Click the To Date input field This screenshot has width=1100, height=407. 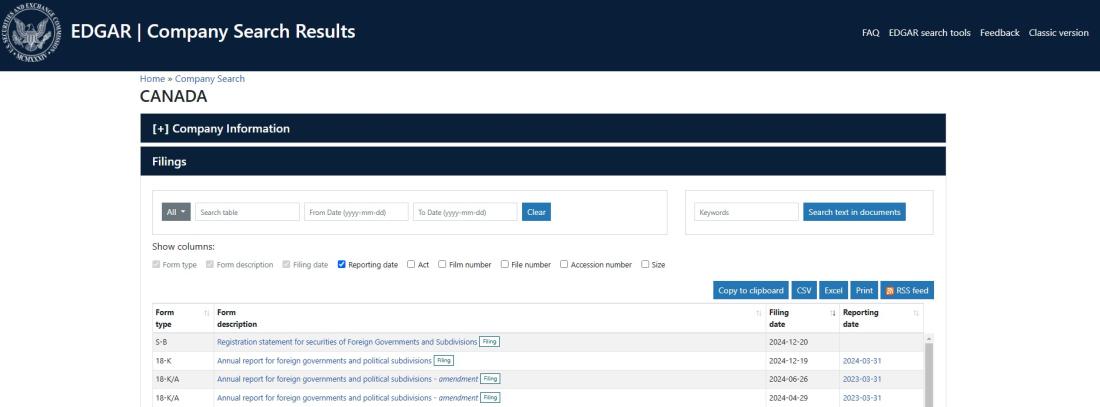pos(465,212)
